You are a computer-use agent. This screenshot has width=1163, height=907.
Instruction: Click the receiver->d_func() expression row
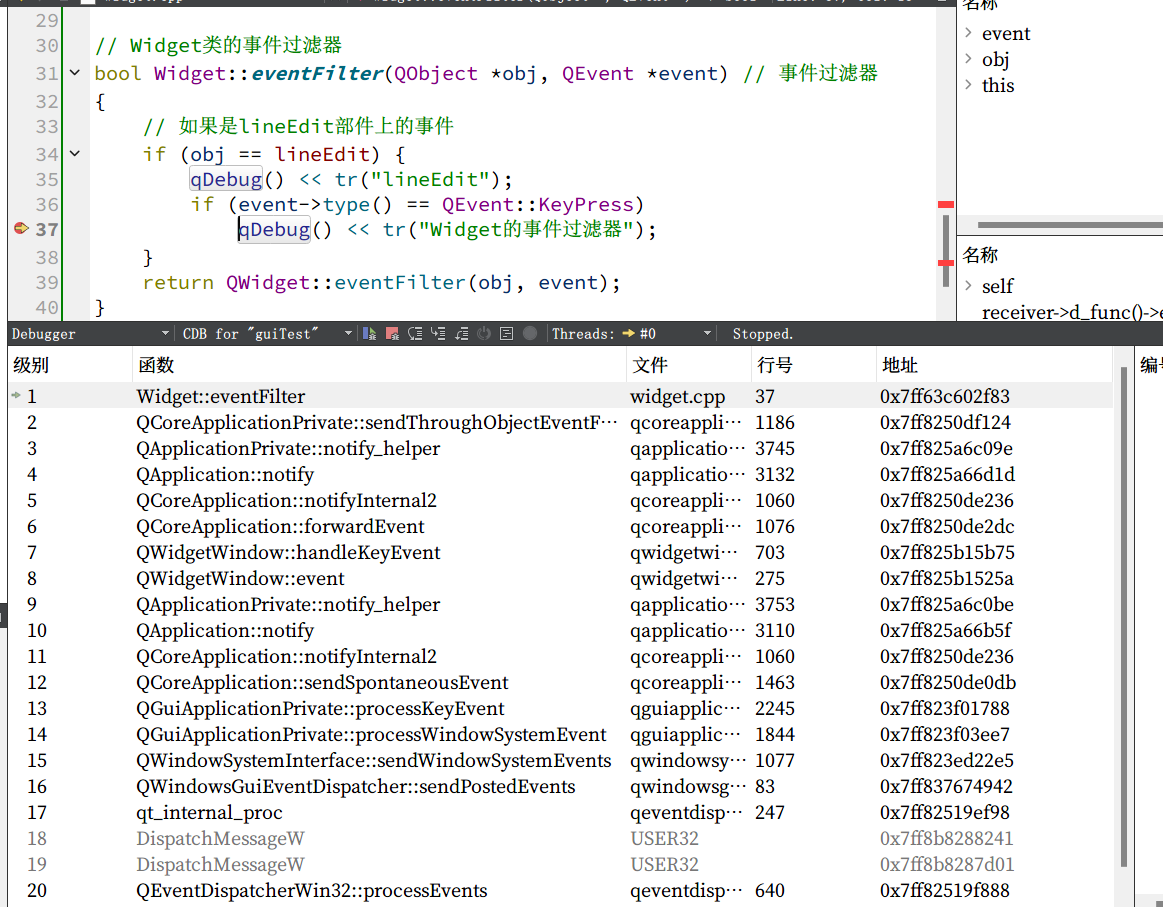point(1072,312)
